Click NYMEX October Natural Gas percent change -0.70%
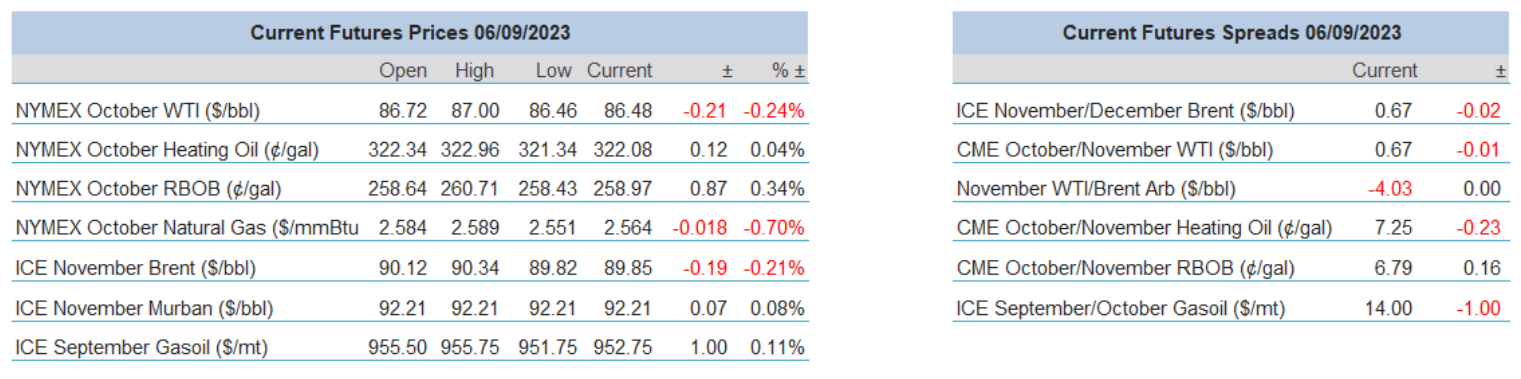The height and width of the screenshot is (379, 1521). [x=773, y=227]
